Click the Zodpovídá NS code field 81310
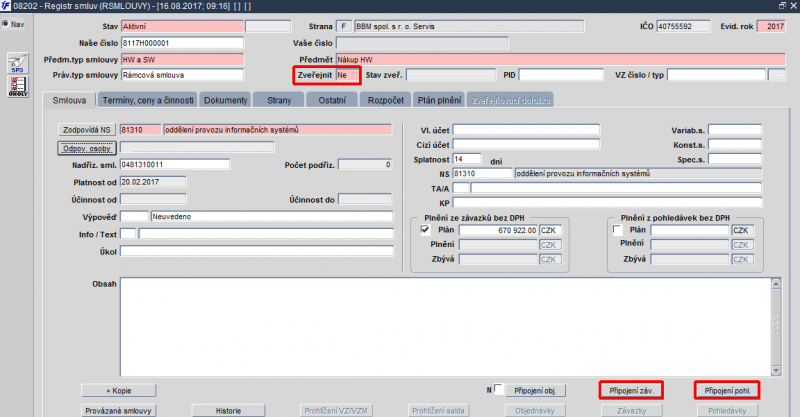 (x=140, y=130)
